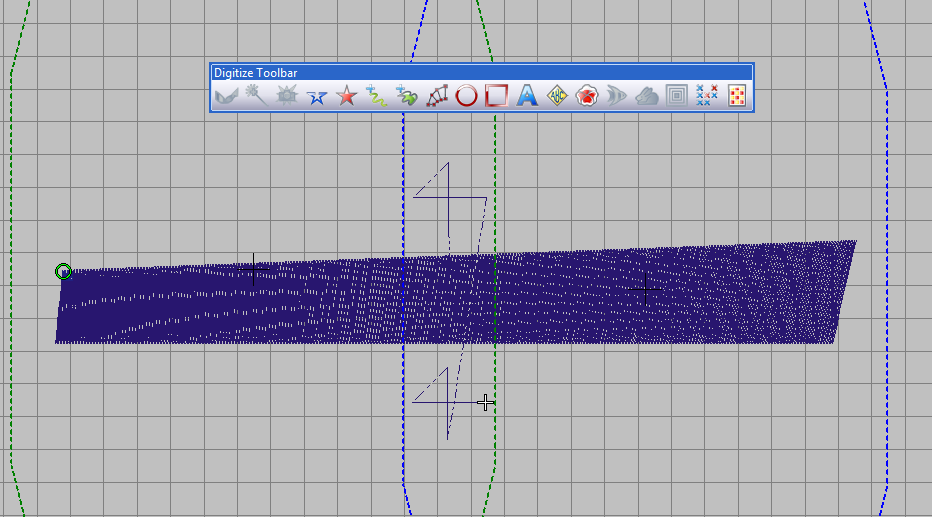The height and width of the screenshot is (517, 932).
Task: Choose the red square shape tool
Action: tap(496, 95)
